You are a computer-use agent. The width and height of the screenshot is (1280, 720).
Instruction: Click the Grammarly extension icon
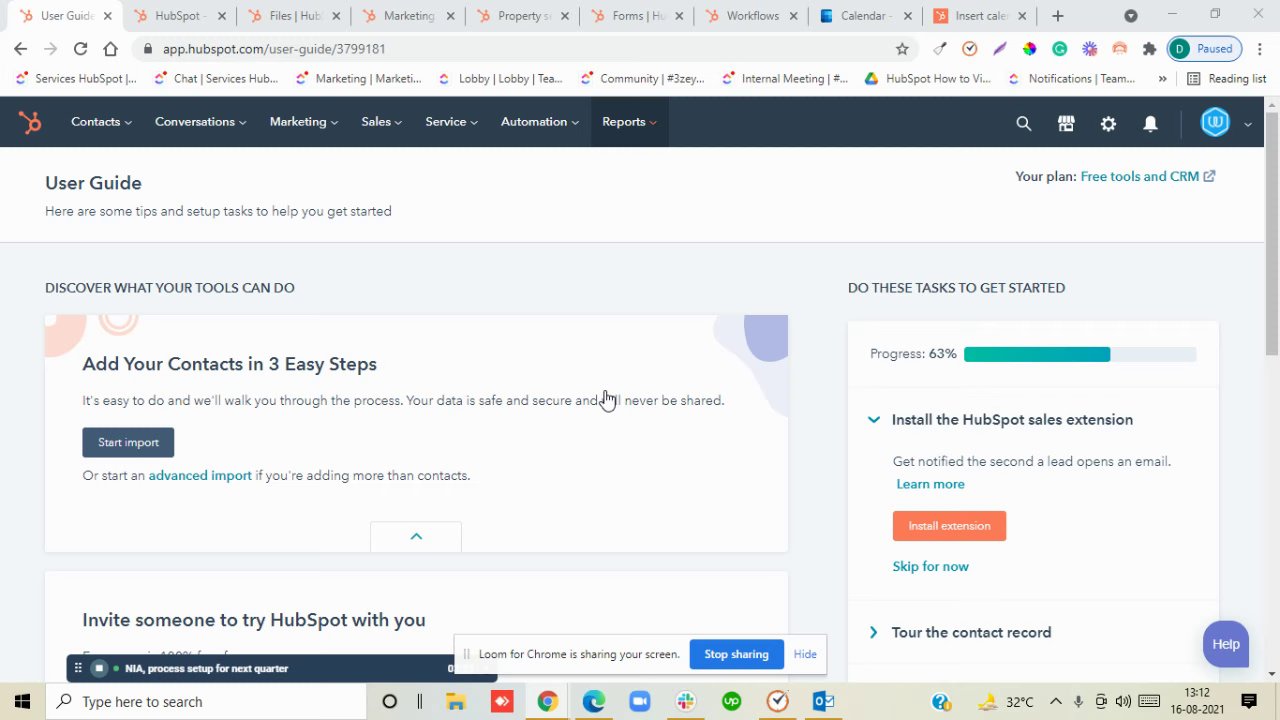tap(1059, 48)
